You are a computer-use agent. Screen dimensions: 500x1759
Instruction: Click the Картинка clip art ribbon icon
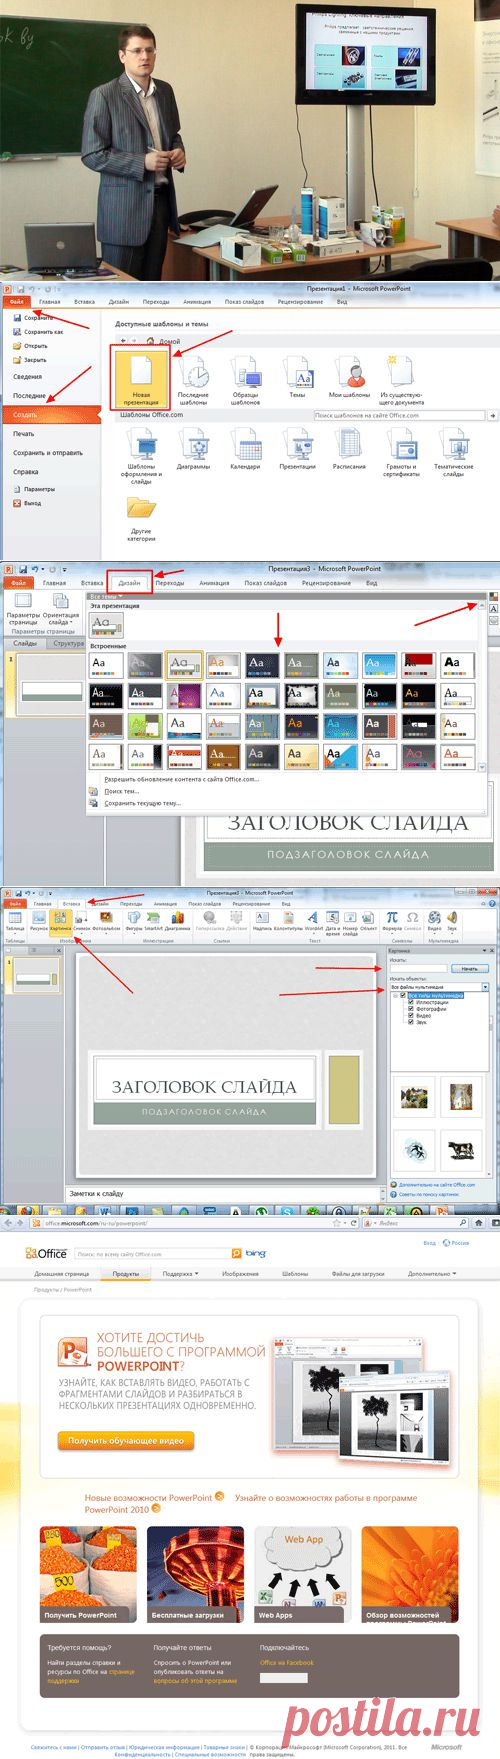[x=60, y=920]
